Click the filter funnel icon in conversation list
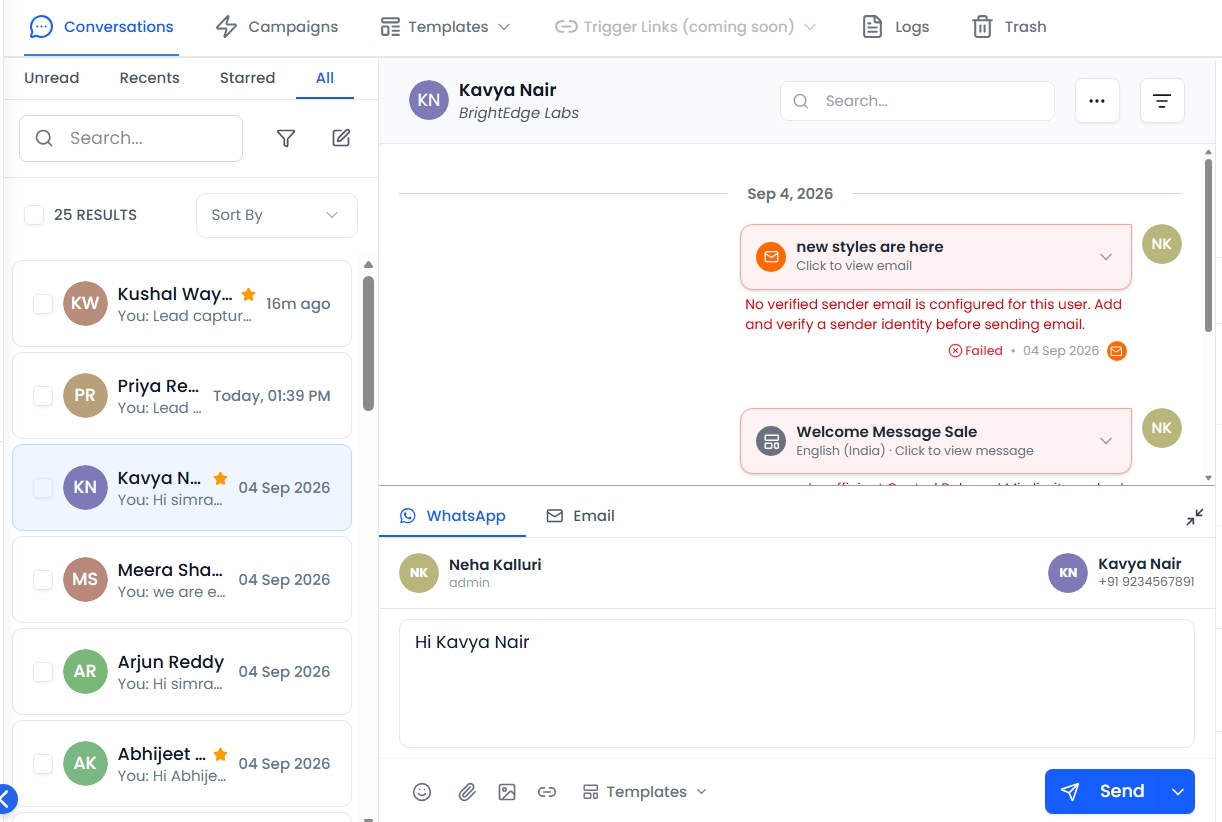This screenshot has width=1222, height=822. pyautogui.click(x=286, y=138)
